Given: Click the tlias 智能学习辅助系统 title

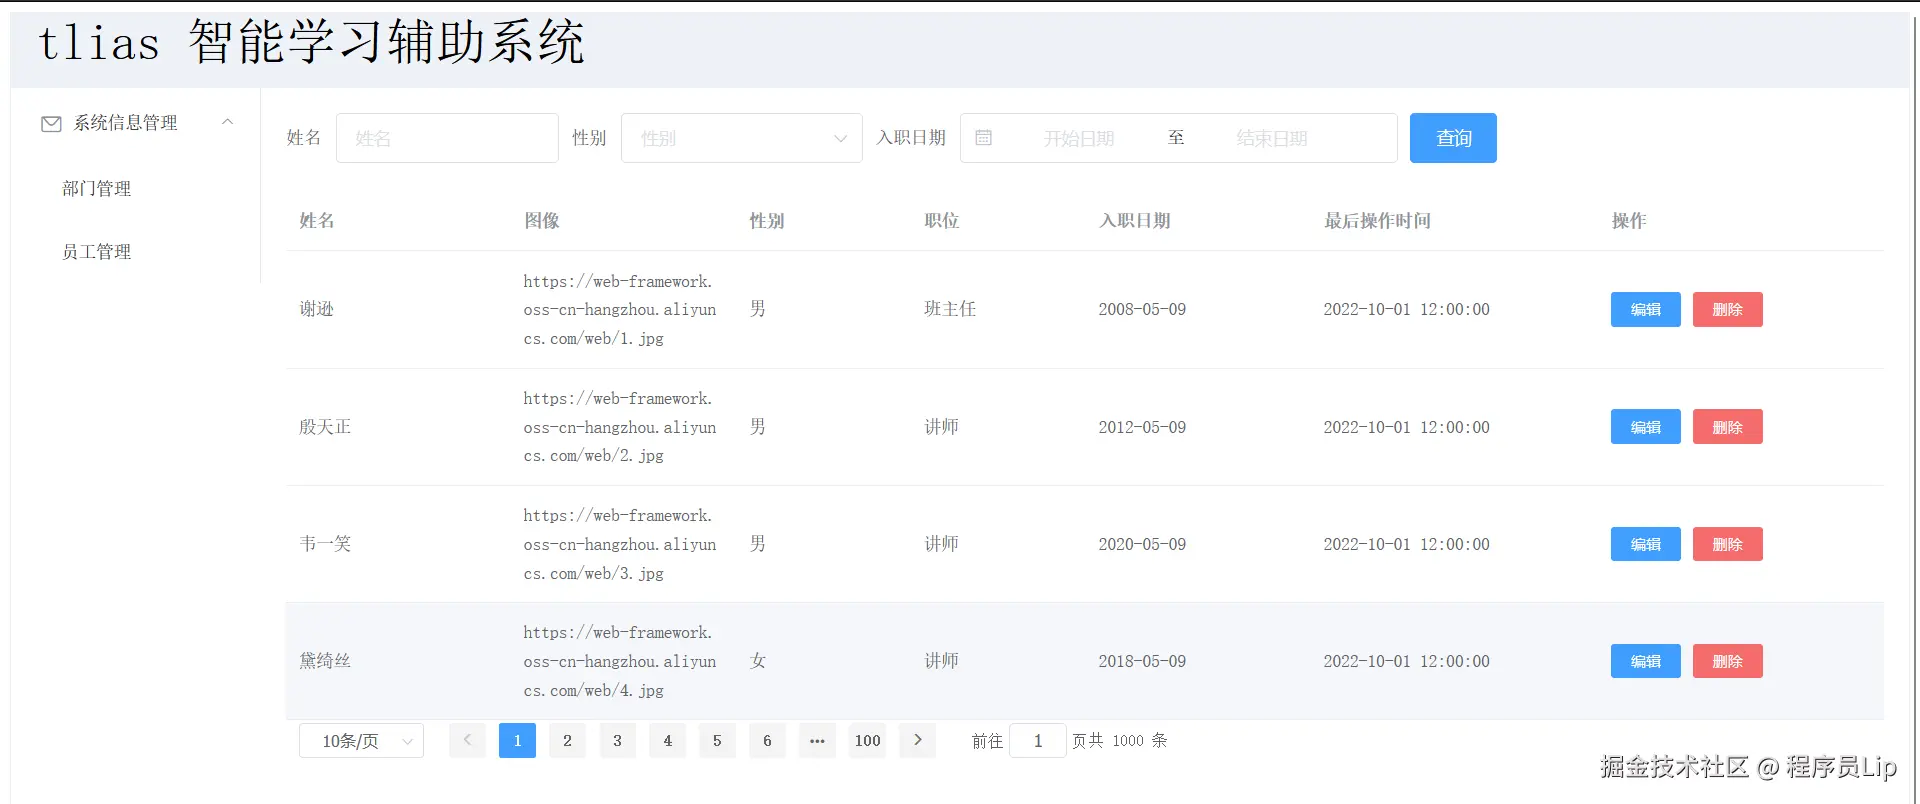Looking at the screenshot, I should (311, 43).
